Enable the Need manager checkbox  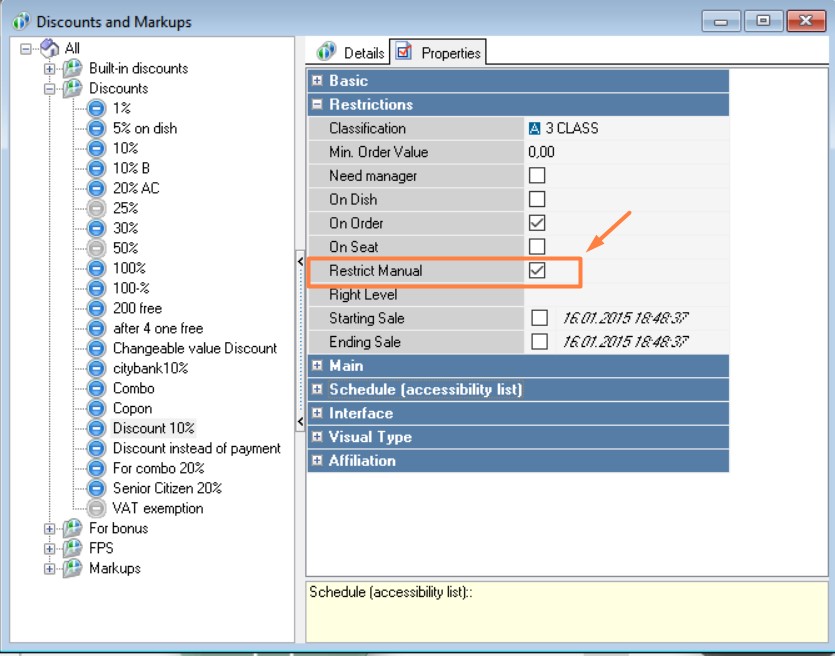tap(537, 176)
